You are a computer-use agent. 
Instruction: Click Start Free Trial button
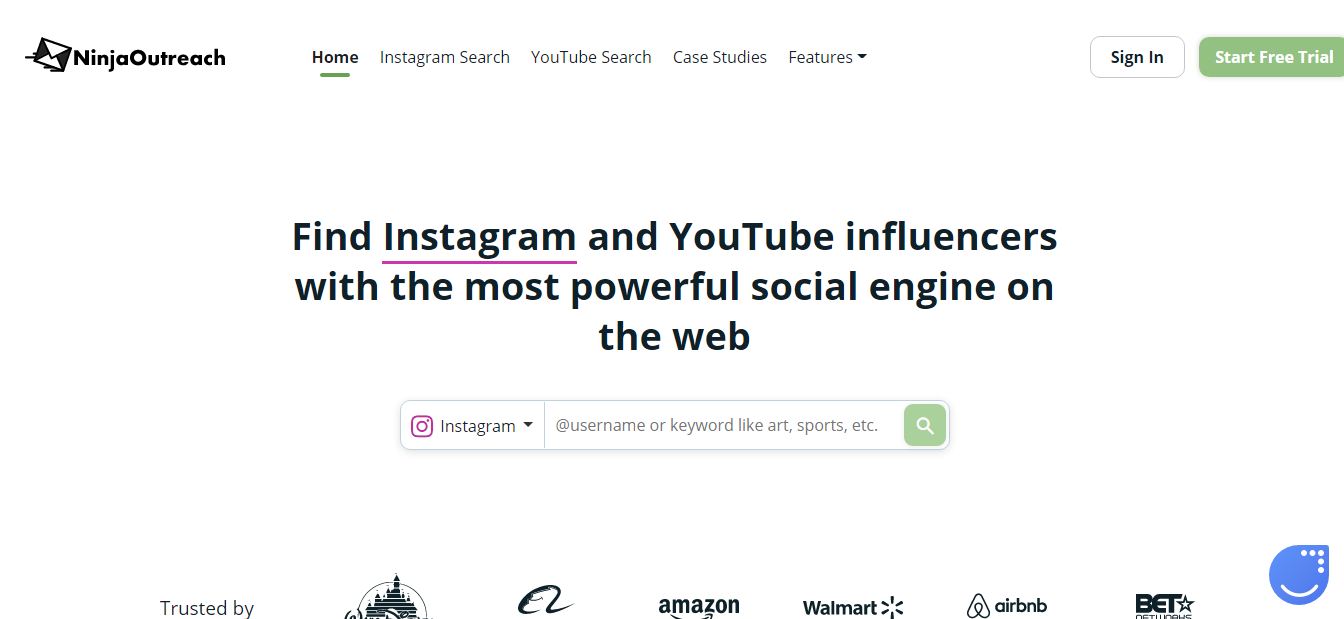click(1272, 57)
